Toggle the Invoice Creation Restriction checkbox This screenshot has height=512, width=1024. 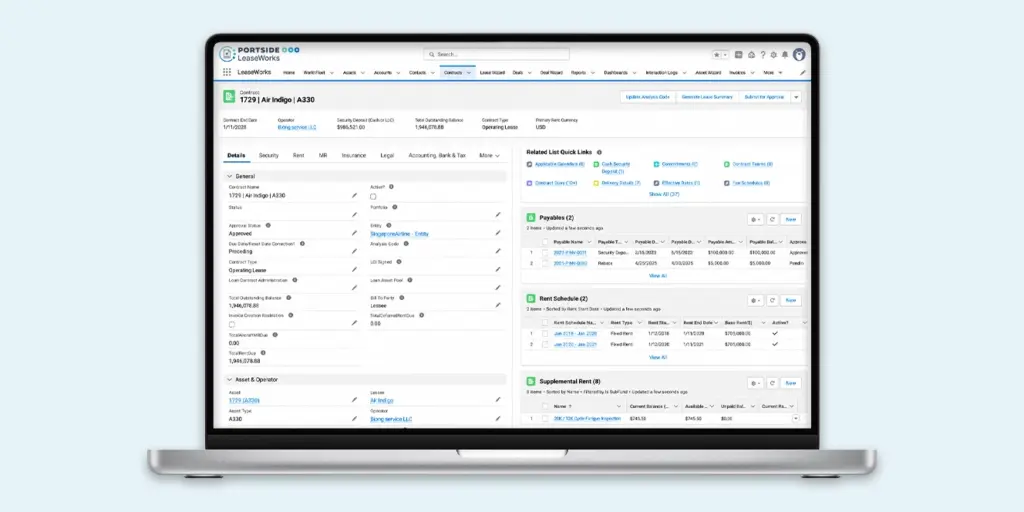pyautogui.click(x=232, y=324)
